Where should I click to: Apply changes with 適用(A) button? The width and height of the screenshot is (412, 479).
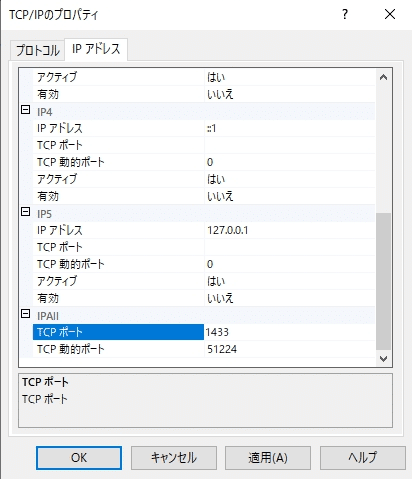pyautogui.click(x=268, y=458)
